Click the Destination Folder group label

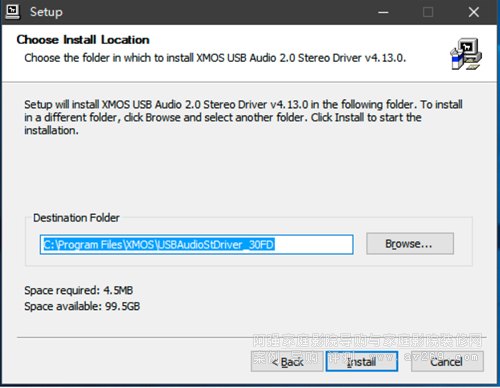click(76, 218)
